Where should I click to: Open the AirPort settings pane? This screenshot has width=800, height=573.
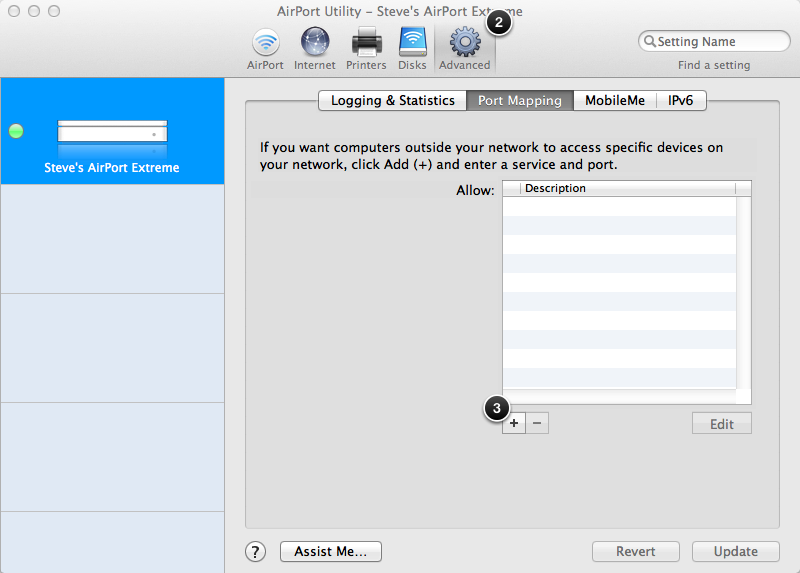click(265, 49)
